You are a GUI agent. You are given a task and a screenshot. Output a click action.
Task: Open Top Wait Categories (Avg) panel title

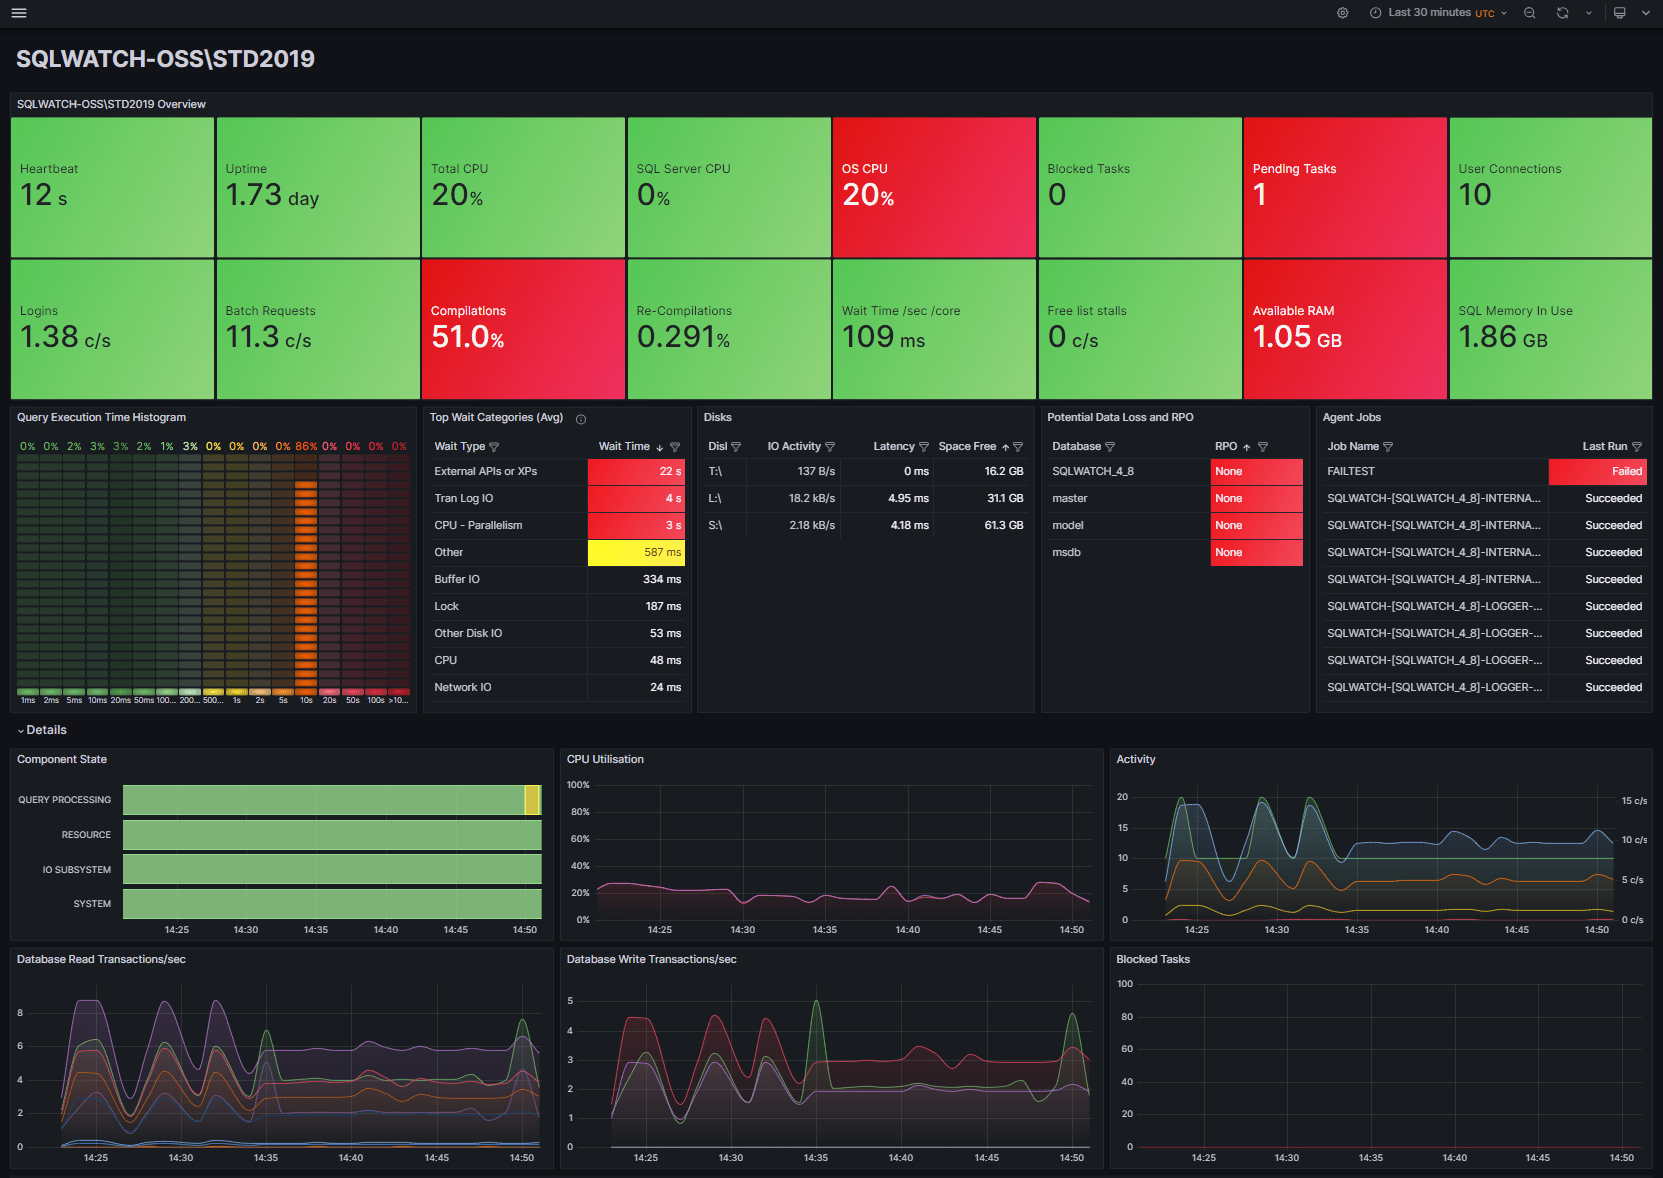496,418
